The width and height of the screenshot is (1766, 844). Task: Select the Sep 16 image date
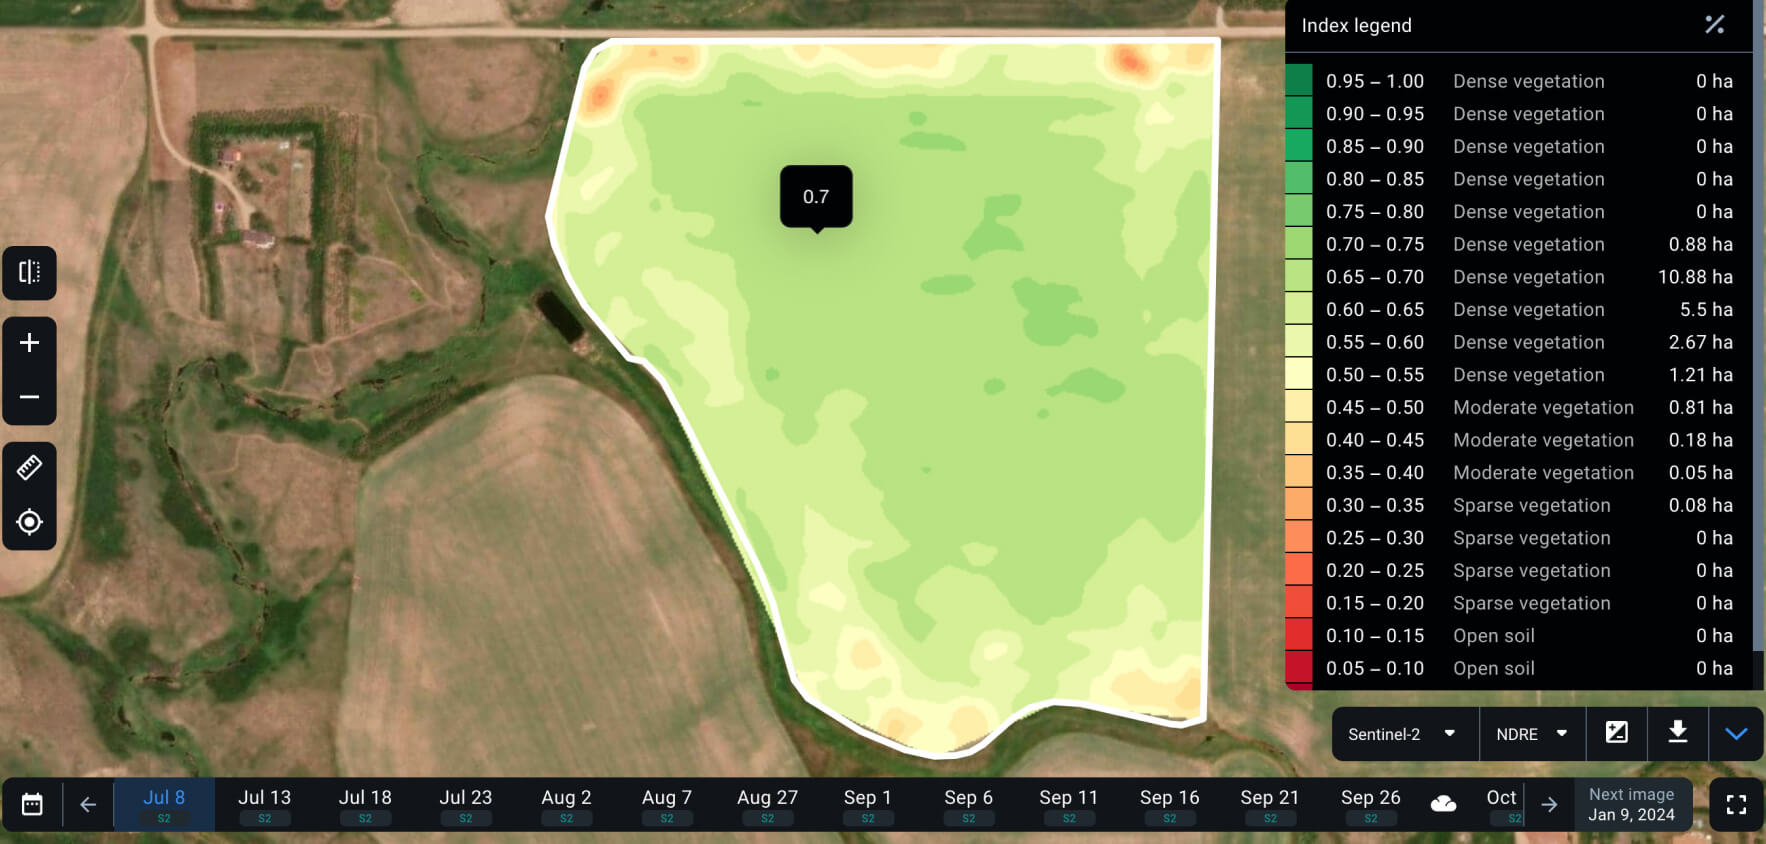coord(1170,804)
